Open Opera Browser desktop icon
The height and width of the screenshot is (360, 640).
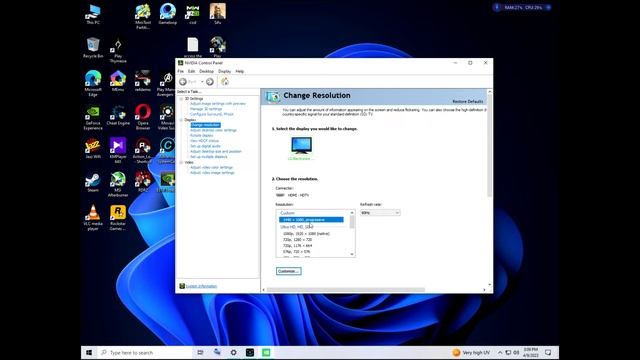tap(143, 117)
